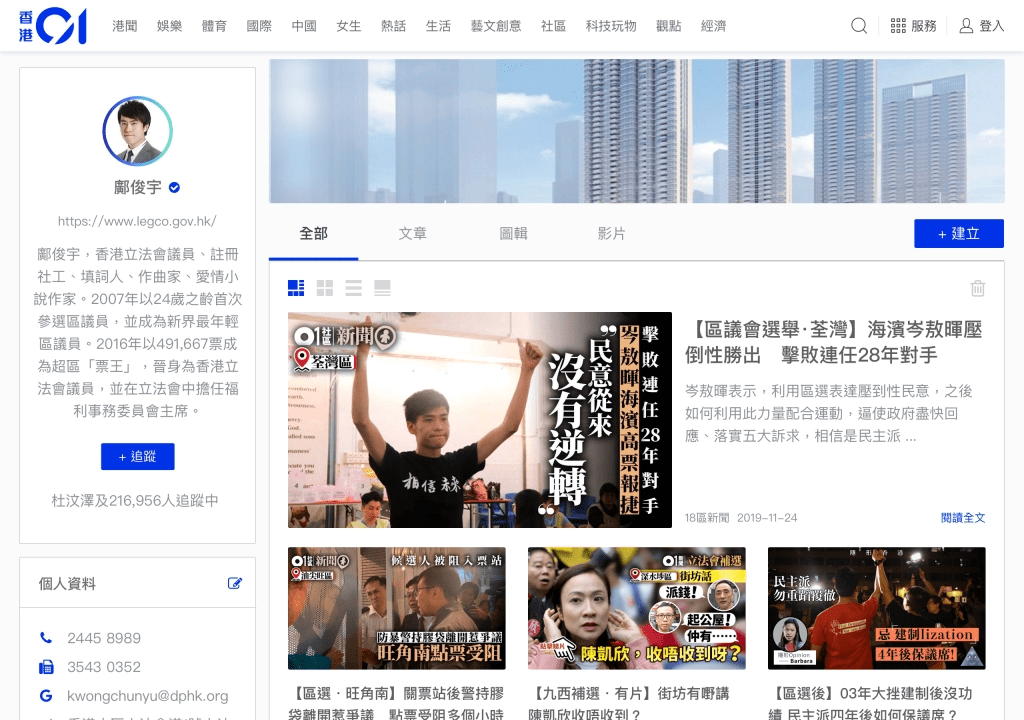
Task: Open headline 海濱岑敖暉壓倒性勝出 article
Action: click(x=833, y=342)
